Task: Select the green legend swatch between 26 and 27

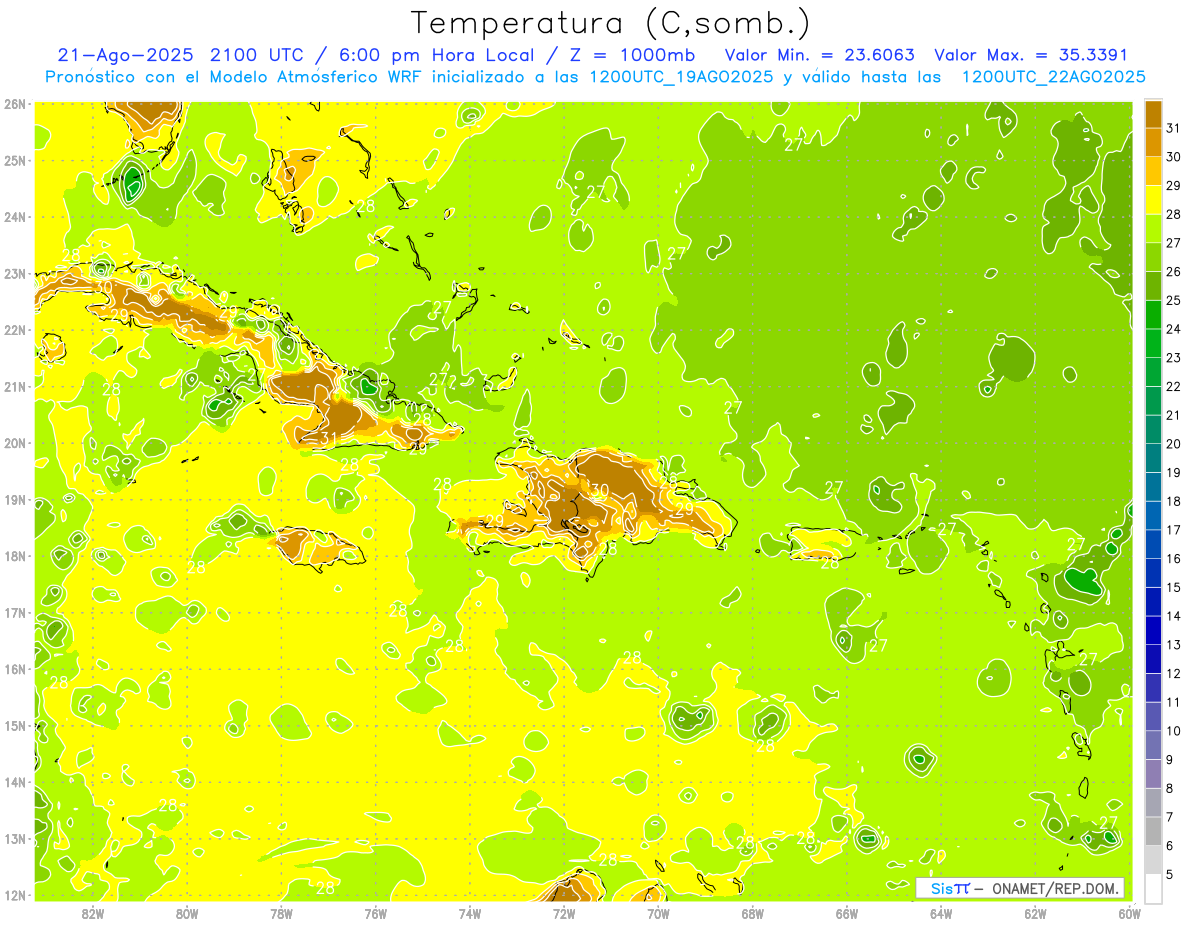Action: (1153, 257)
